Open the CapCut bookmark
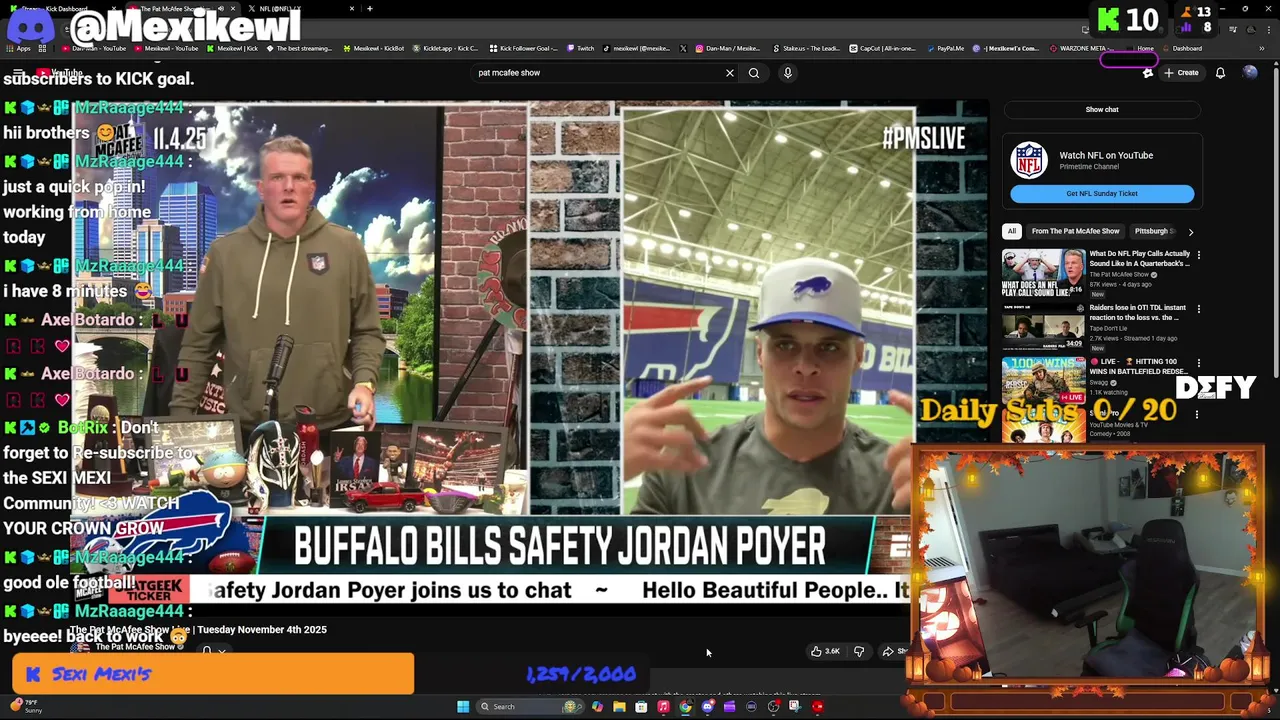 tap(883, 48)
